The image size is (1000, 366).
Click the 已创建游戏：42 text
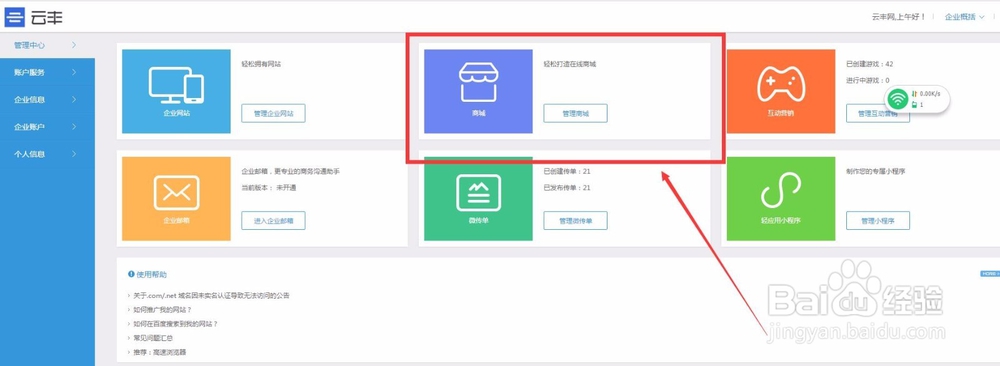coord(869,64)
